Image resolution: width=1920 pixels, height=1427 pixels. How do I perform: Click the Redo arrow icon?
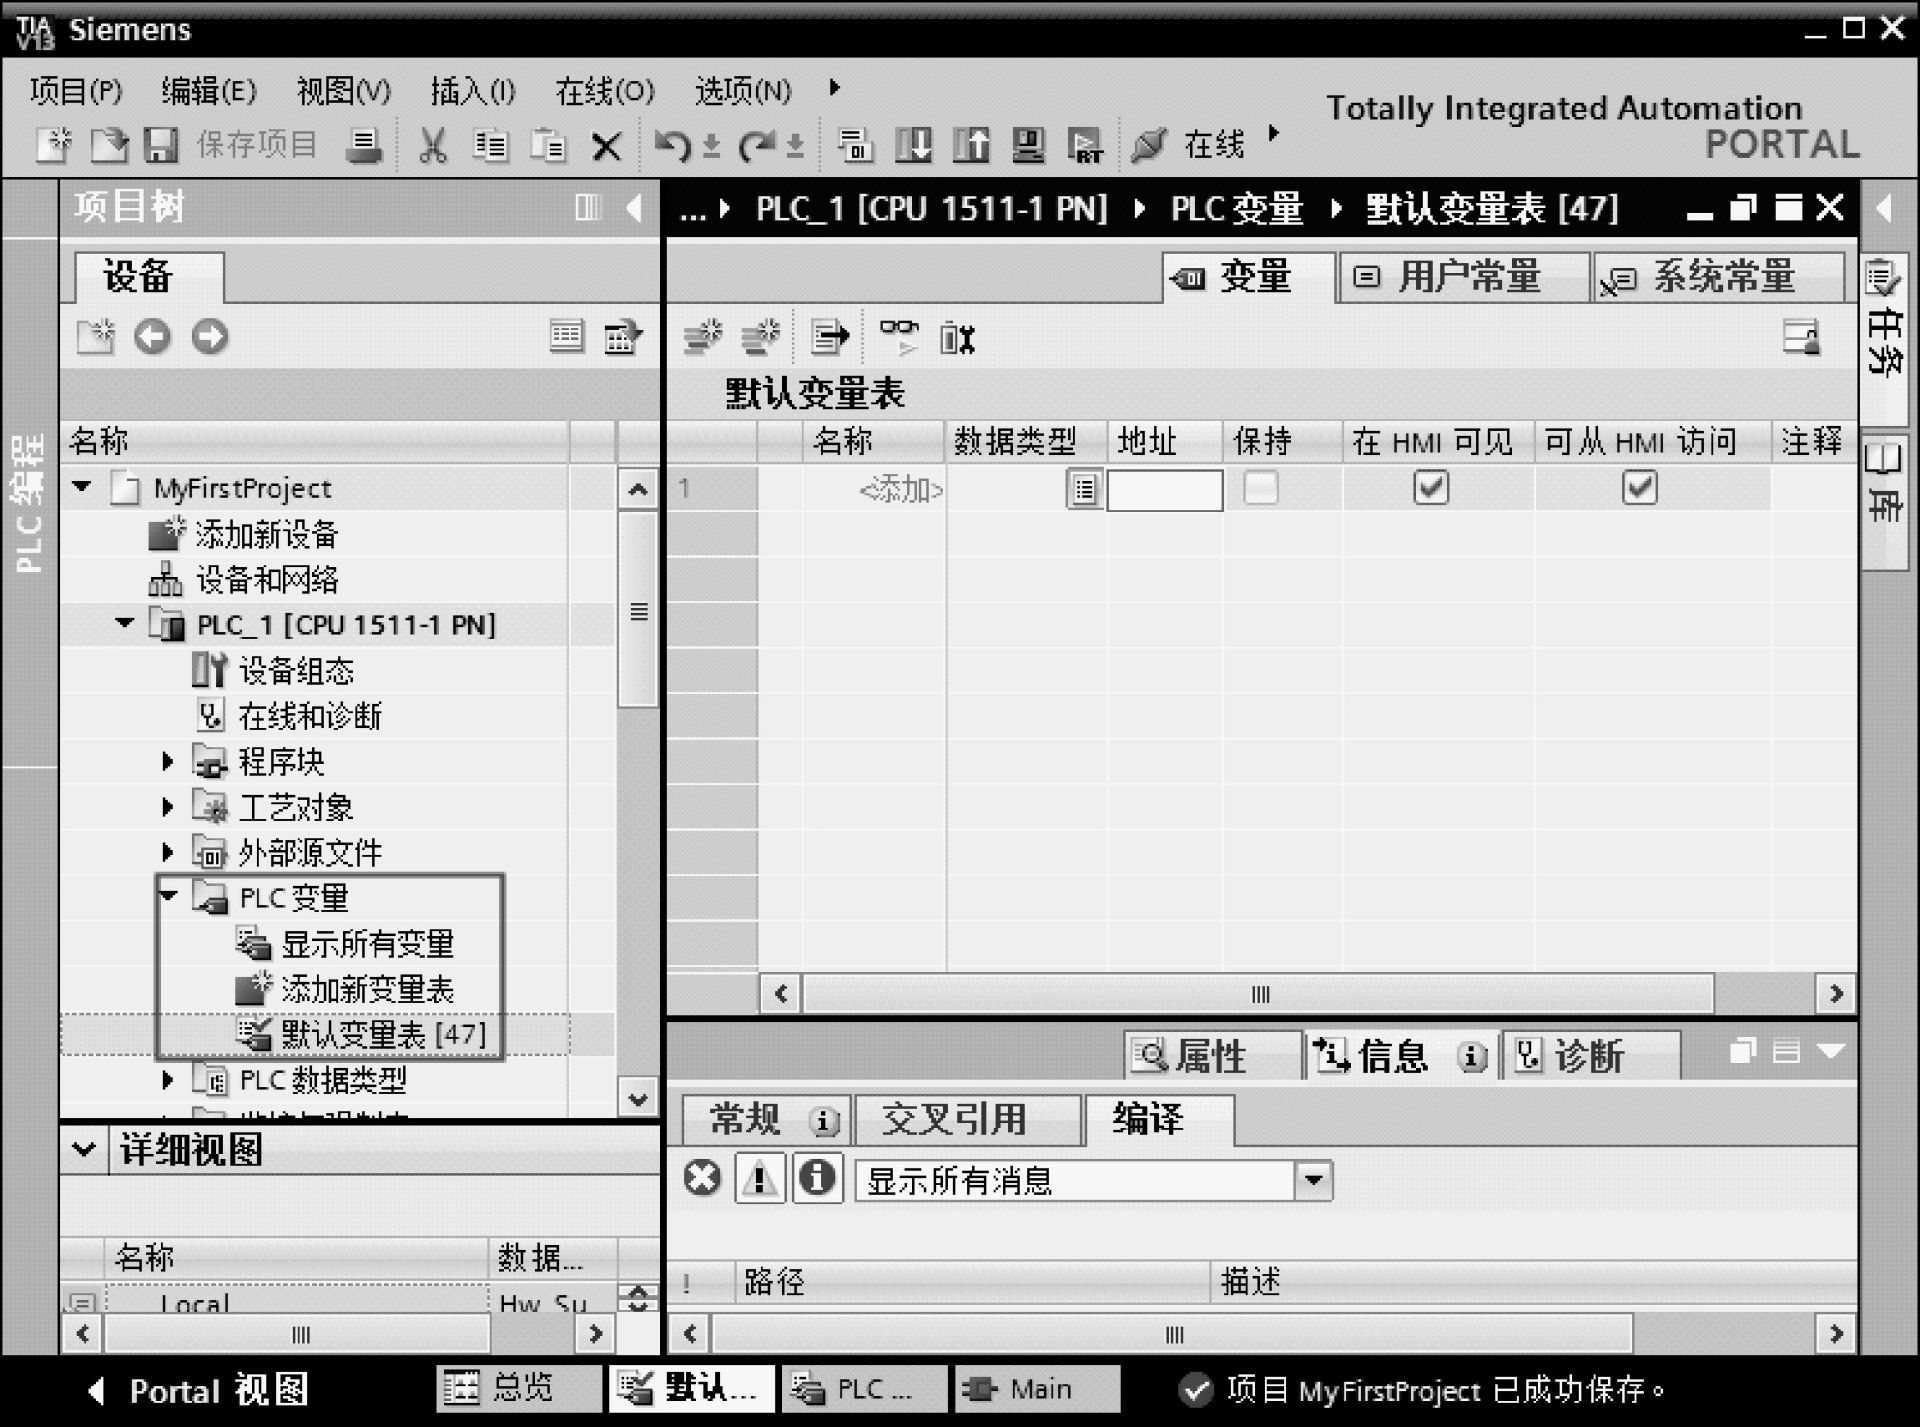pos(757,146)
